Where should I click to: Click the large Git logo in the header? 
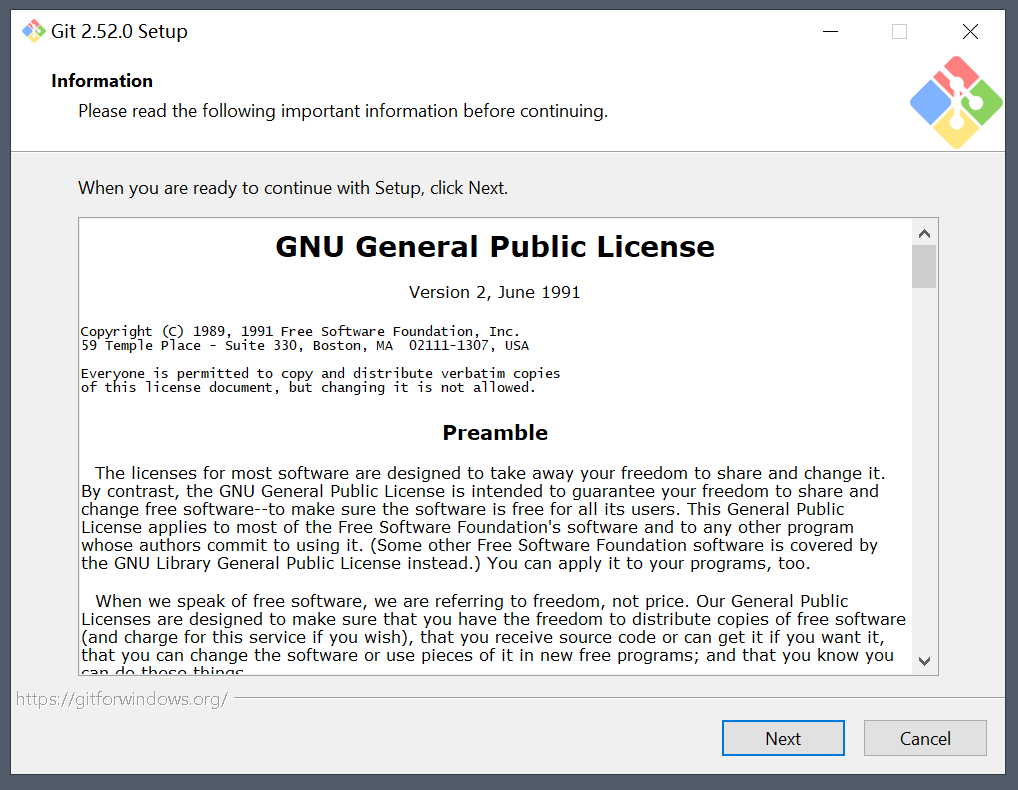coord(955,102)
